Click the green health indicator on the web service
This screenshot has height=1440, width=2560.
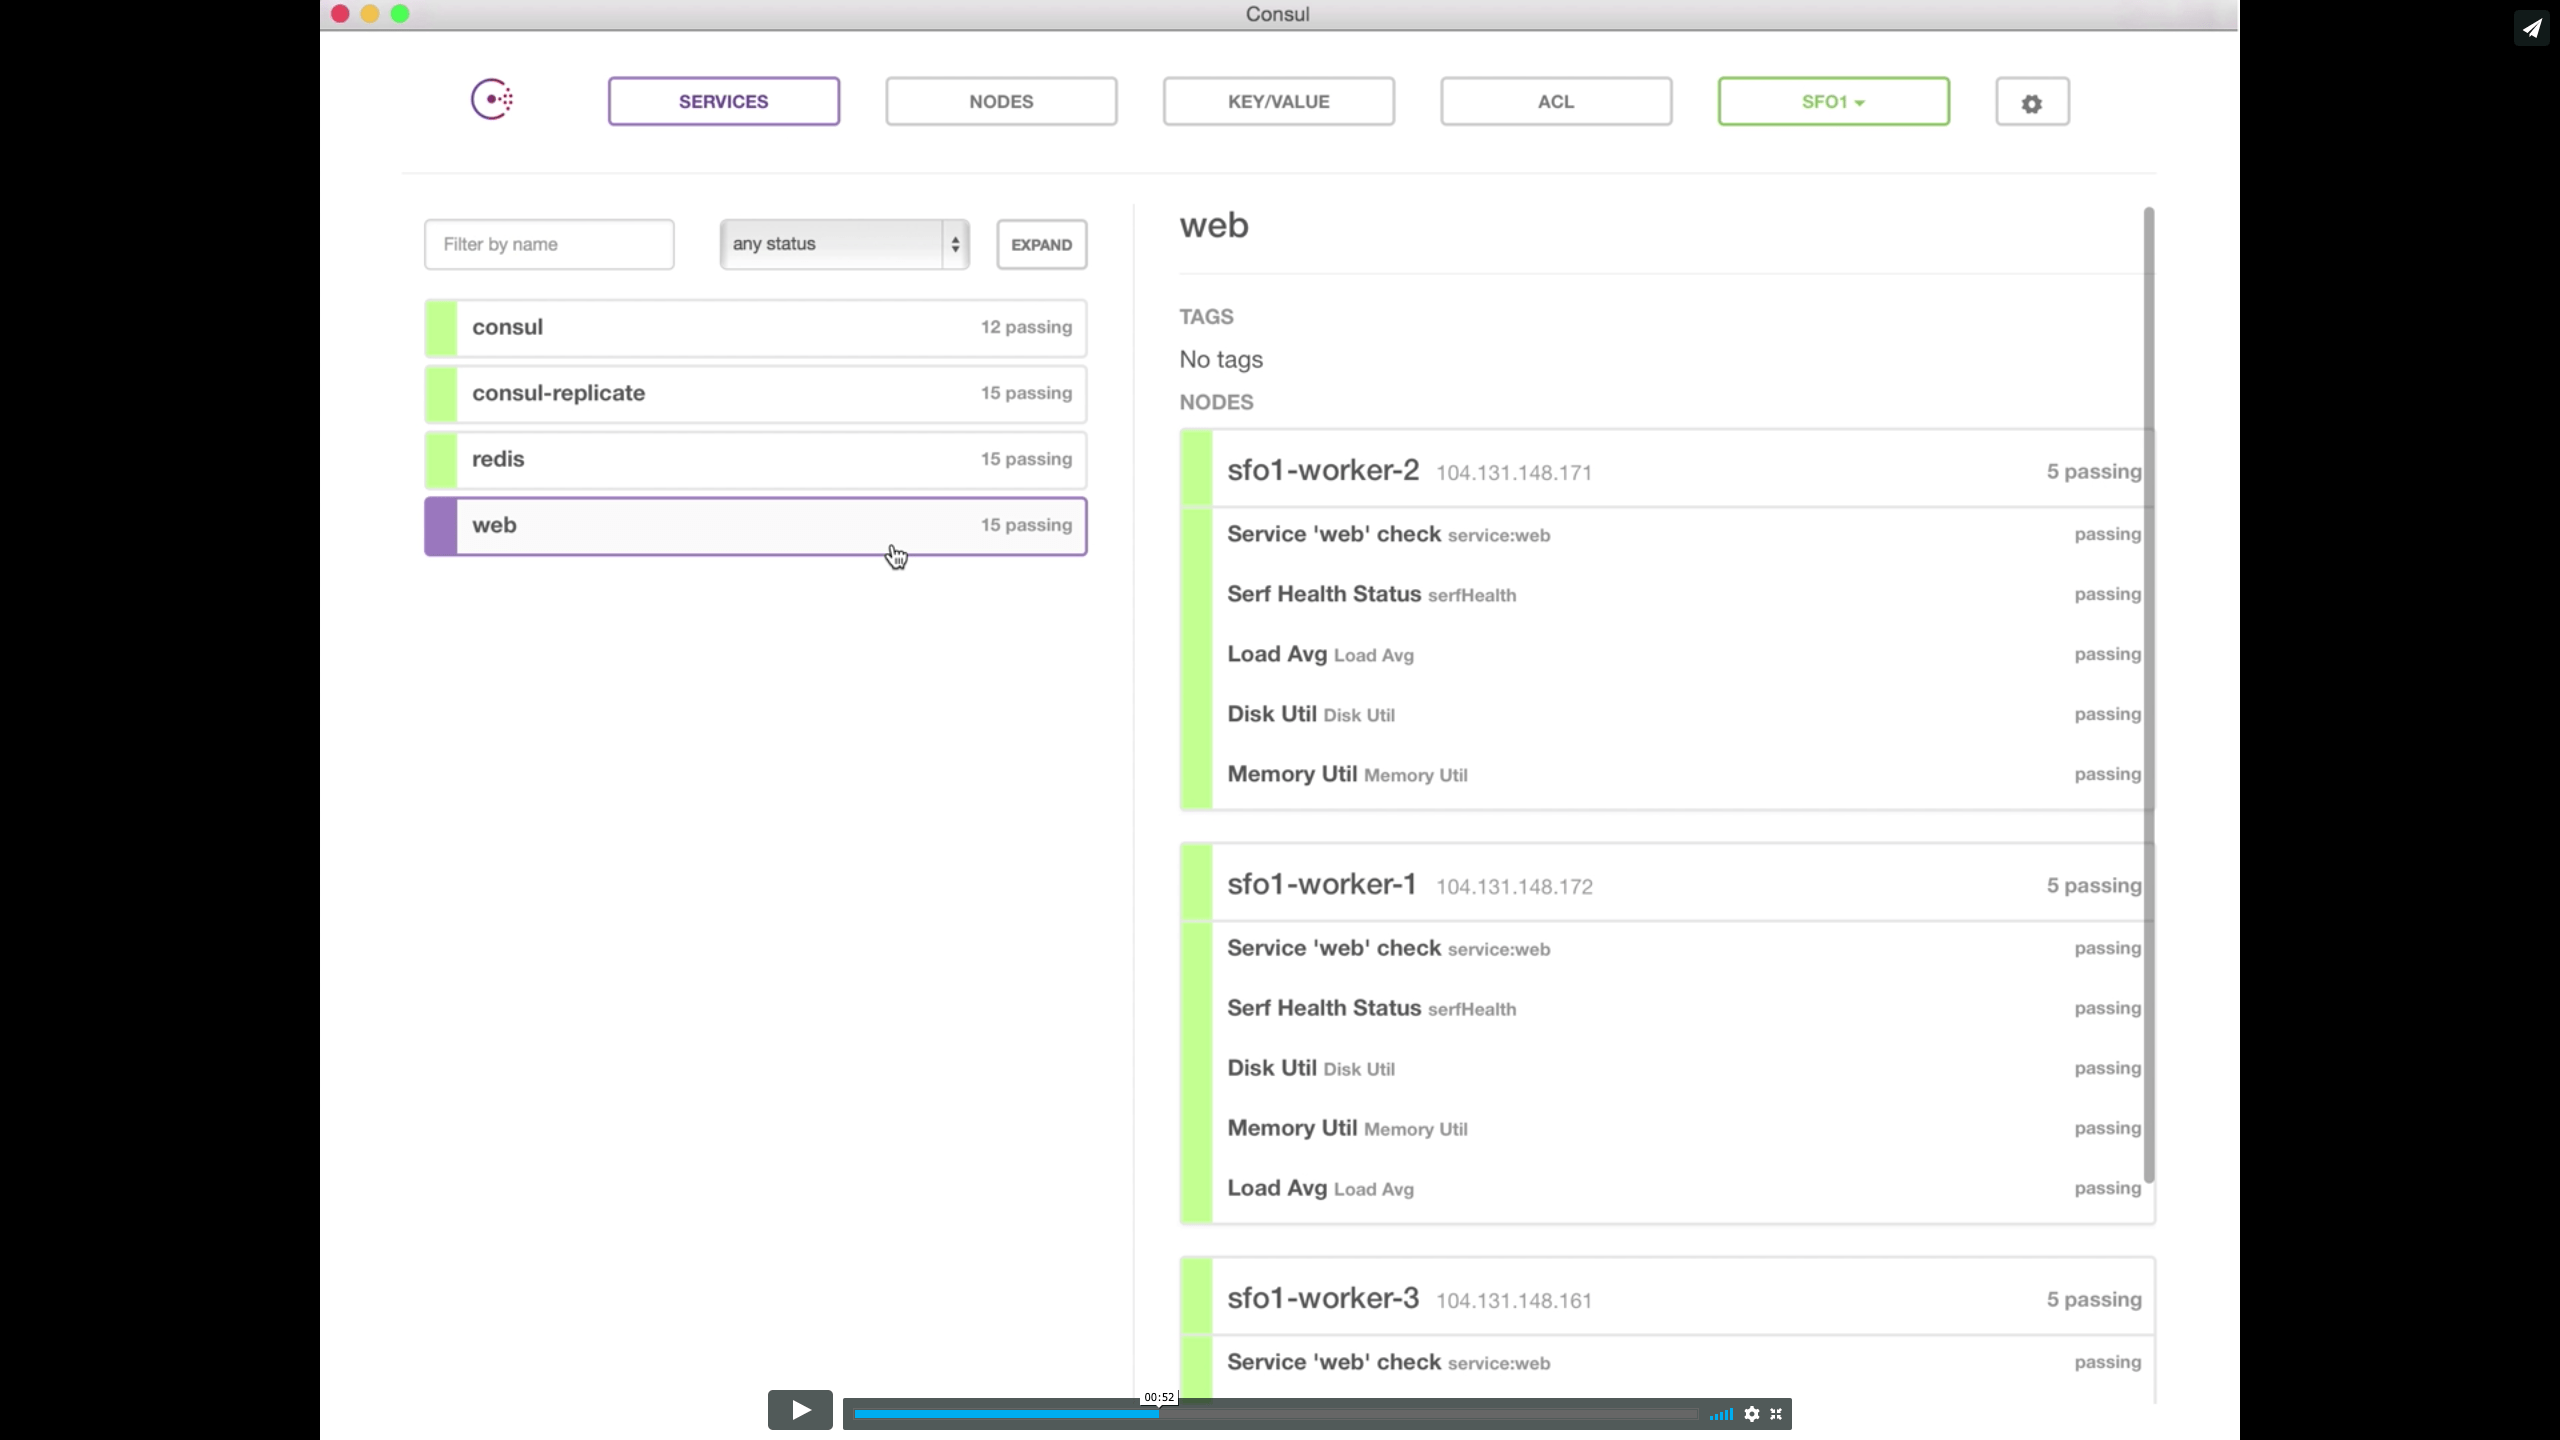[x=440, y=525]
